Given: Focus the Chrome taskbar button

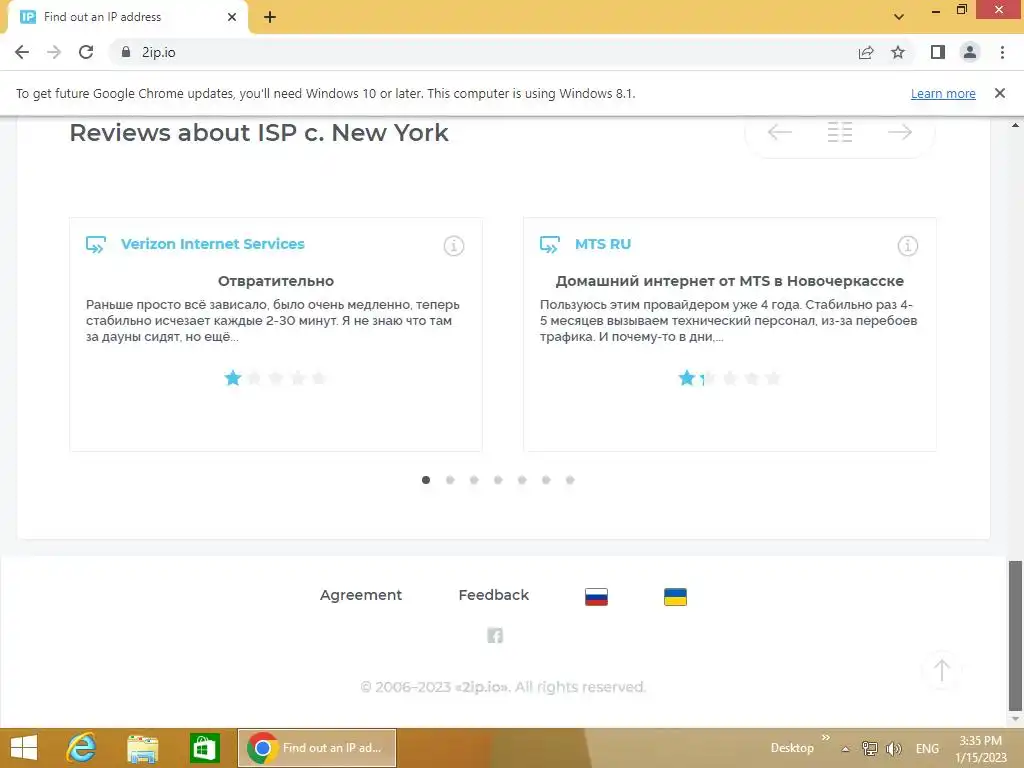Looking at the screenshot, I should click(x=317, y=748).
